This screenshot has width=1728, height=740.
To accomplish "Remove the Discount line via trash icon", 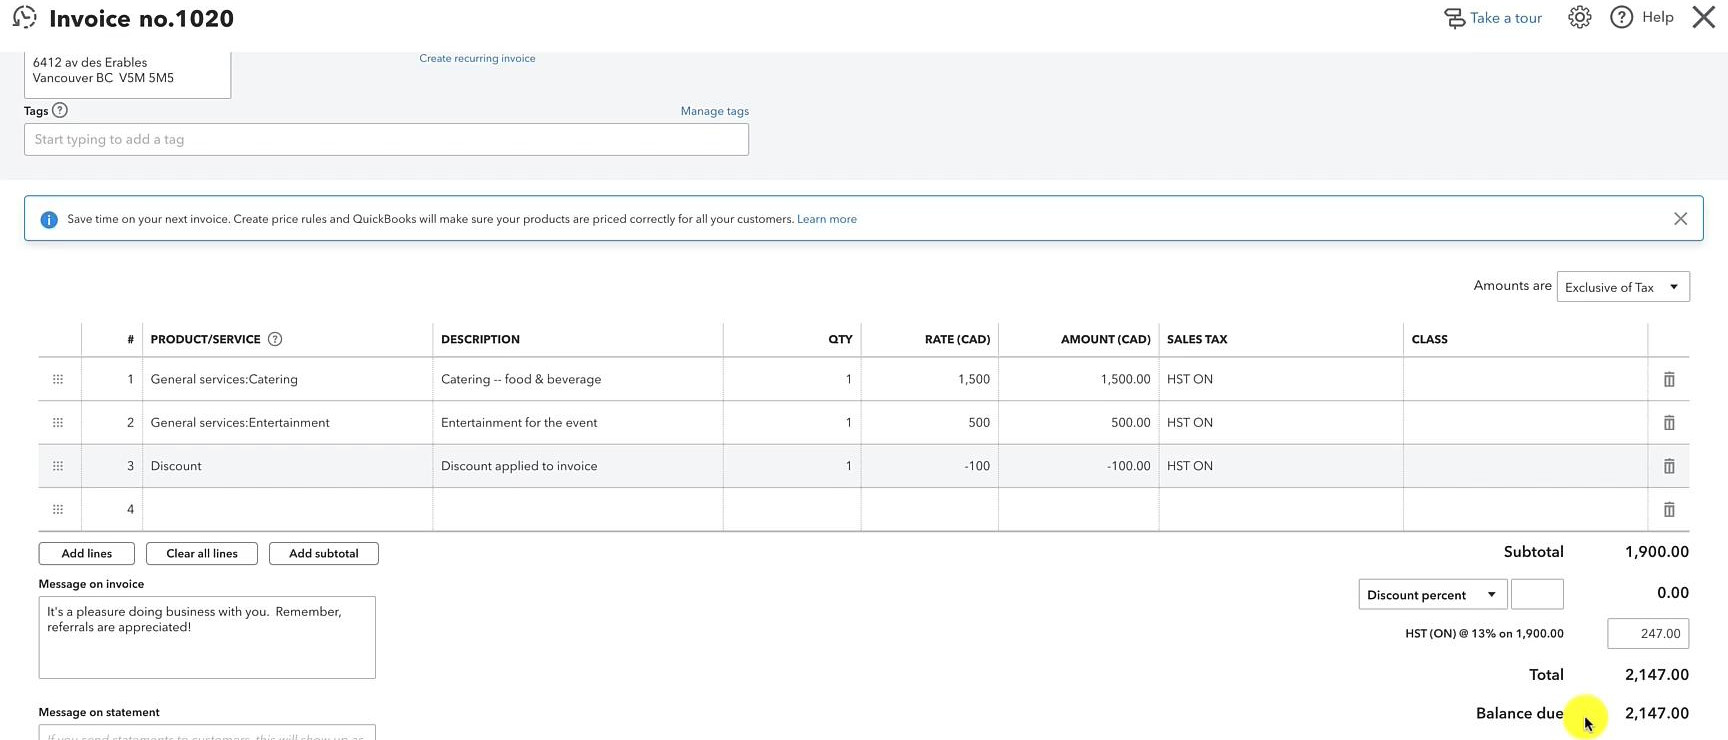I will (x=1668, y=466).
